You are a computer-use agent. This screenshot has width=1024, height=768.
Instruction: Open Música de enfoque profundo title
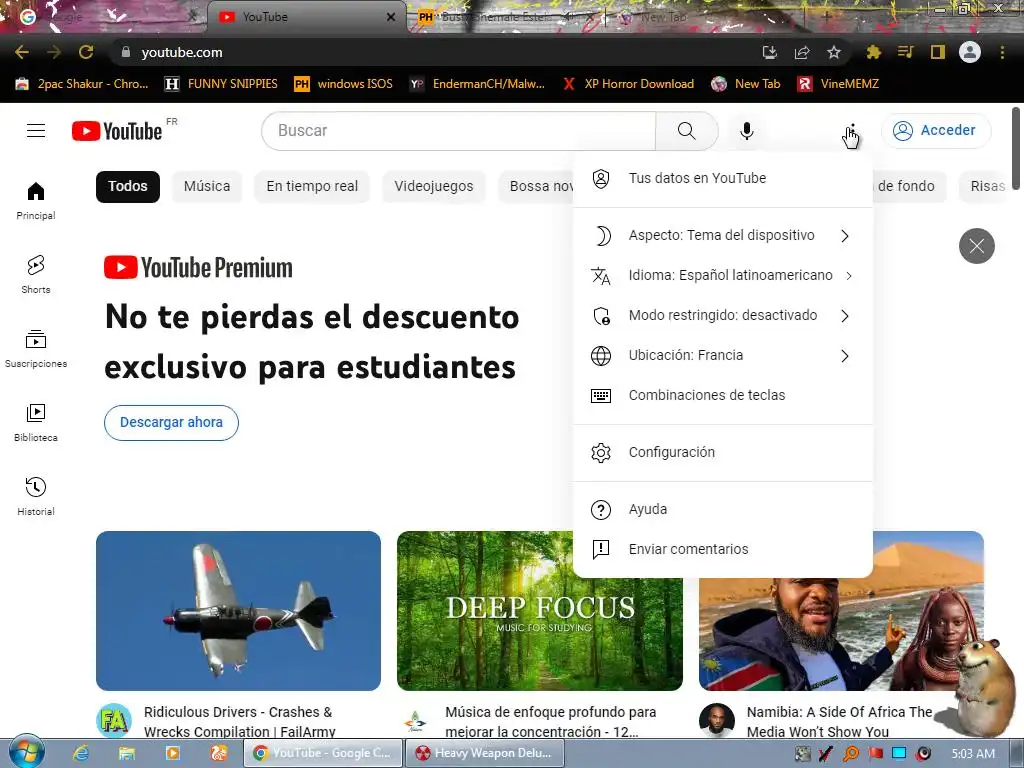click(551, 722)
